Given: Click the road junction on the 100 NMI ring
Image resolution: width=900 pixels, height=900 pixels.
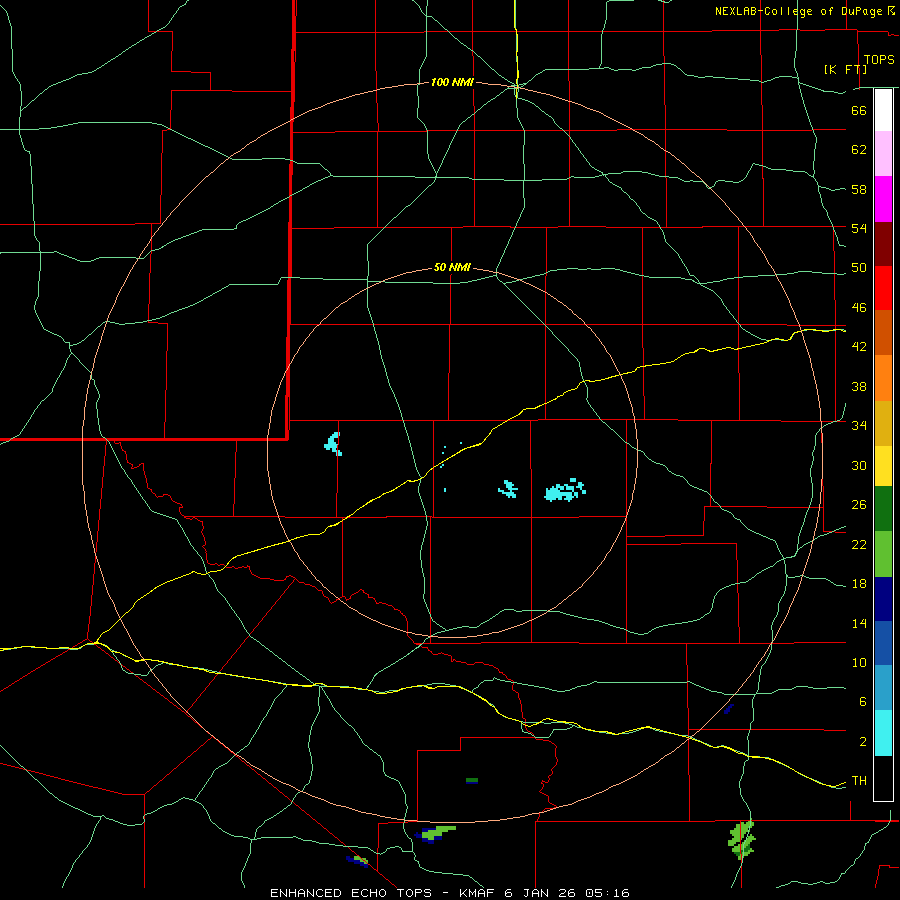Looking at the screenshot, I should tap(515, 88).
